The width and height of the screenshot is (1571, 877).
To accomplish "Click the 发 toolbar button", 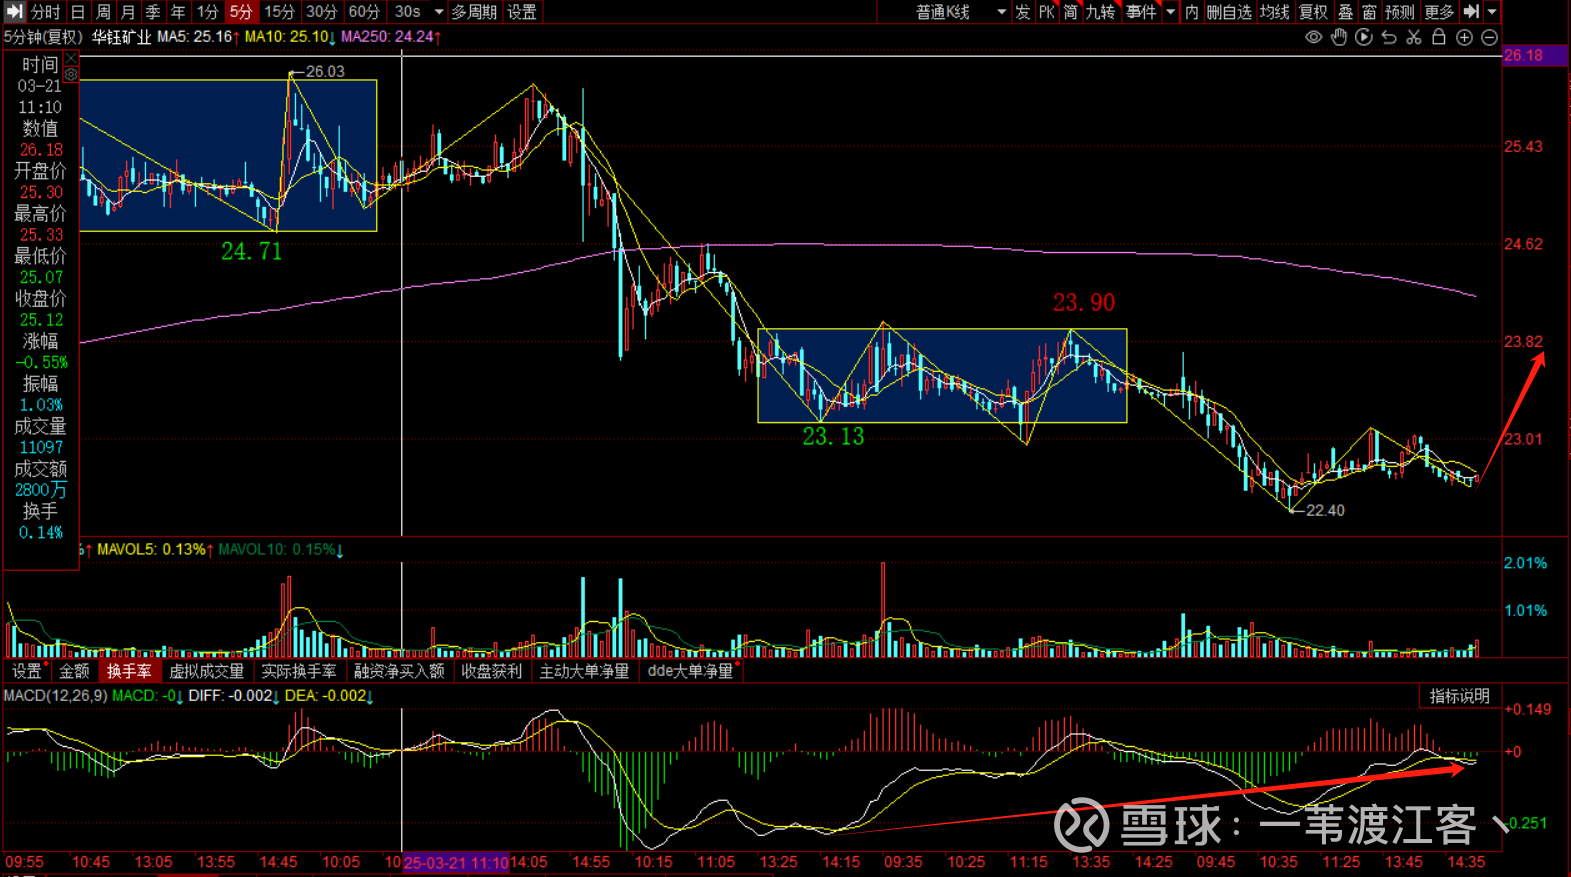I will point(1023,12).
